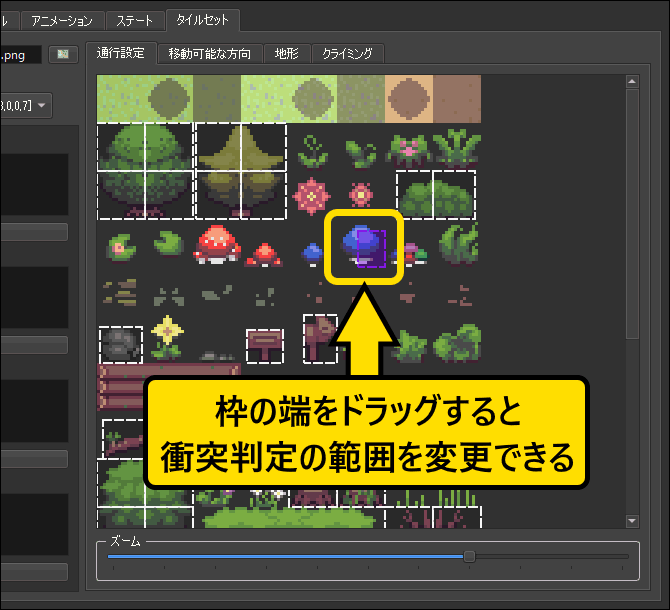Select the wooden signpost tile

pyautogui.click(x=264, y=345)
